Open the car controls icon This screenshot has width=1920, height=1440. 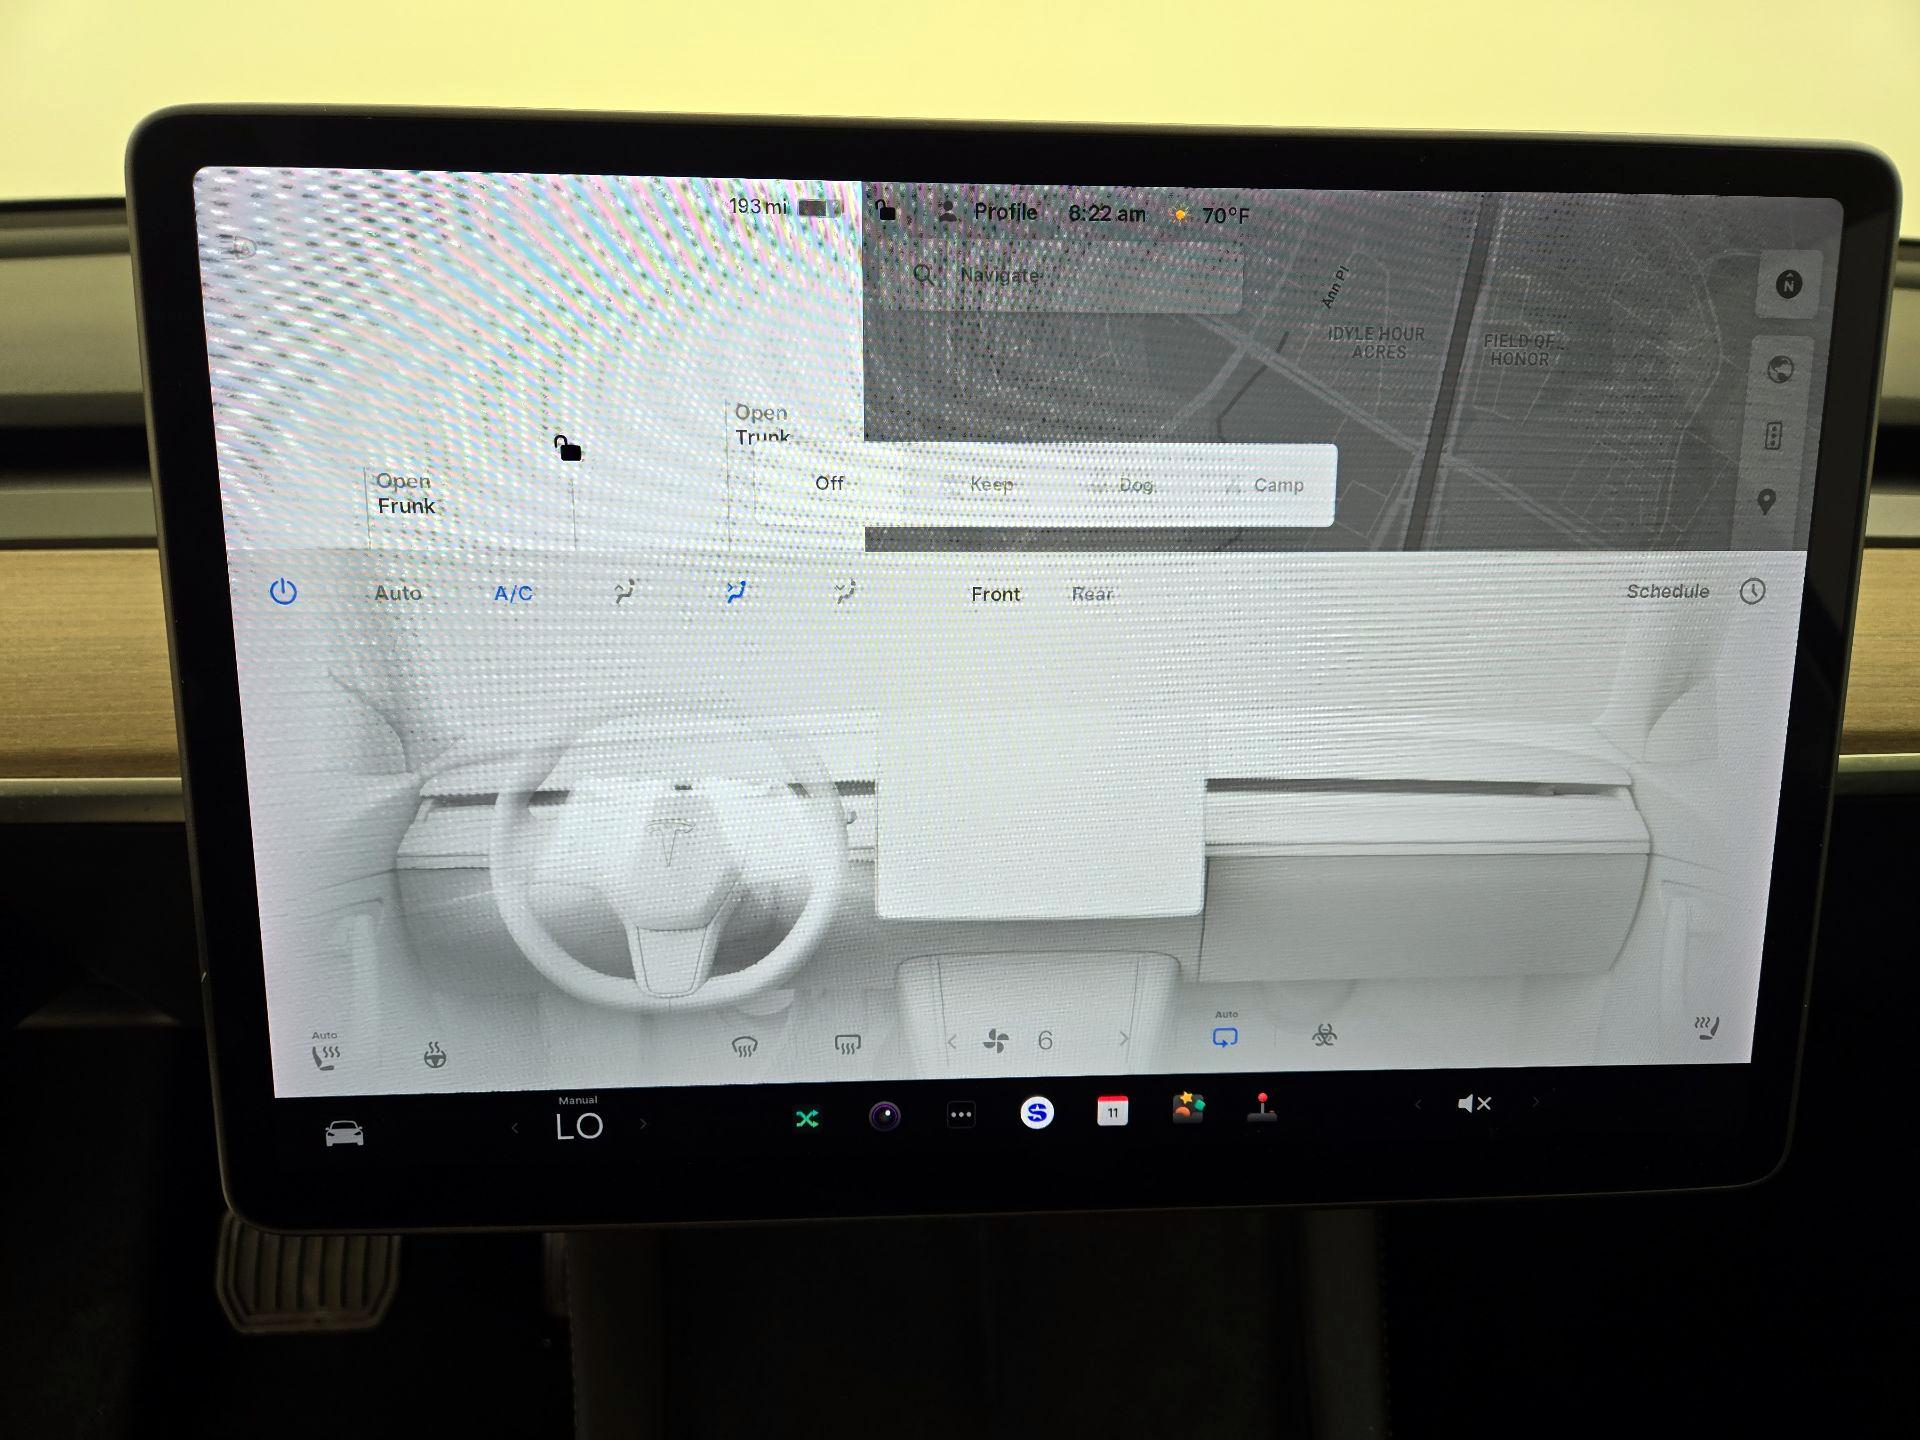344,1133
